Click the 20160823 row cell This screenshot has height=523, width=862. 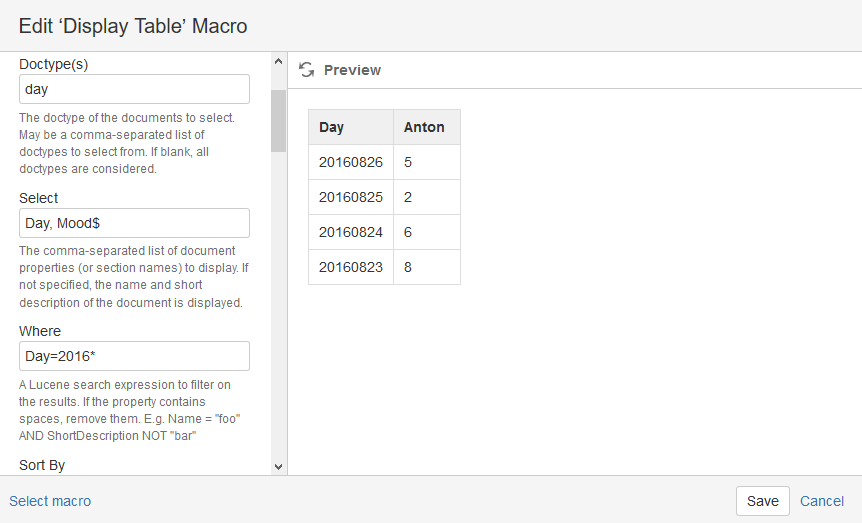pyautogui.click(x=350, y=267)
